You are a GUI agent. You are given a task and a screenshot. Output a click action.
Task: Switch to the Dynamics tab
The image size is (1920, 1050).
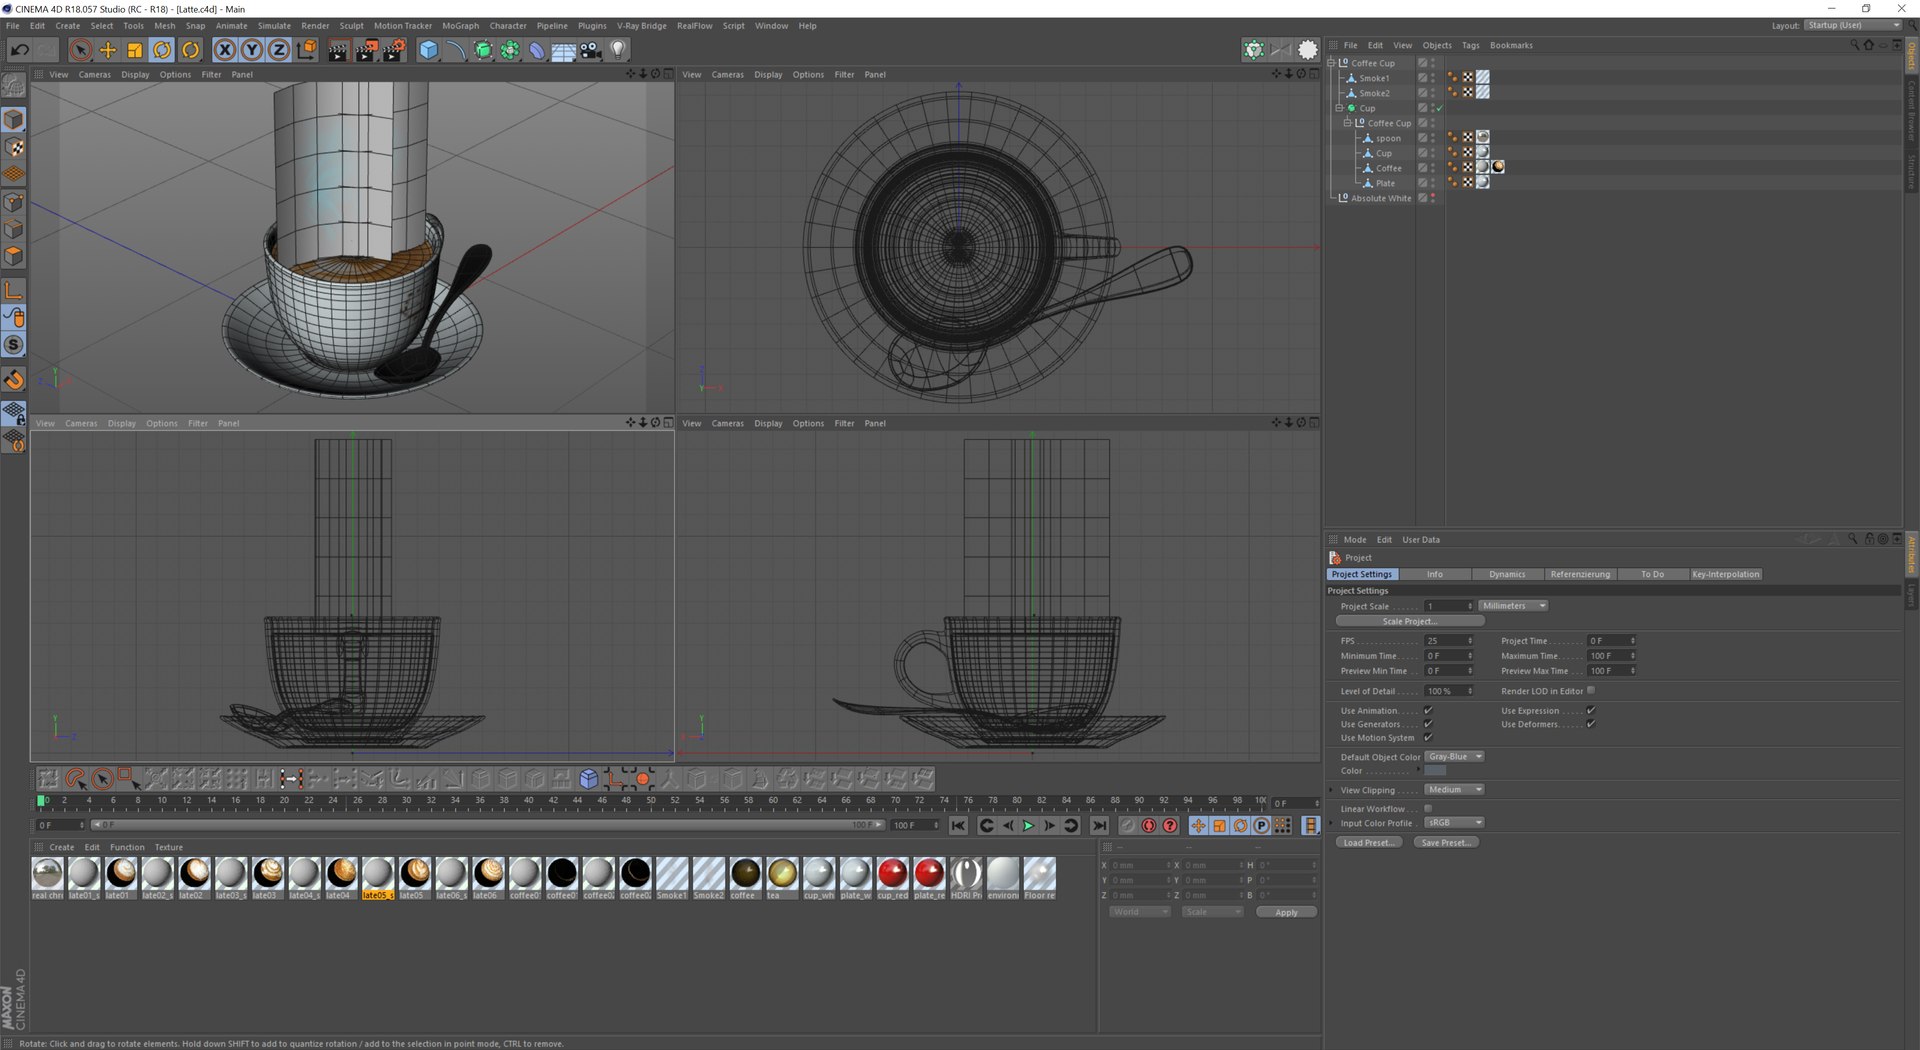point(1507,575)
